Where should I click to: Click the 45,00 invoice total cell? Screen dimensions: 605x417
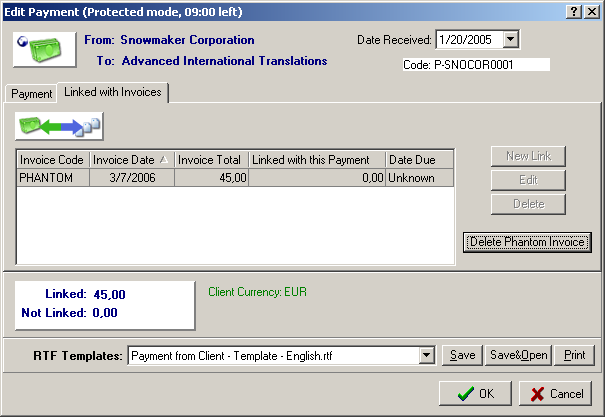(211, 178)
